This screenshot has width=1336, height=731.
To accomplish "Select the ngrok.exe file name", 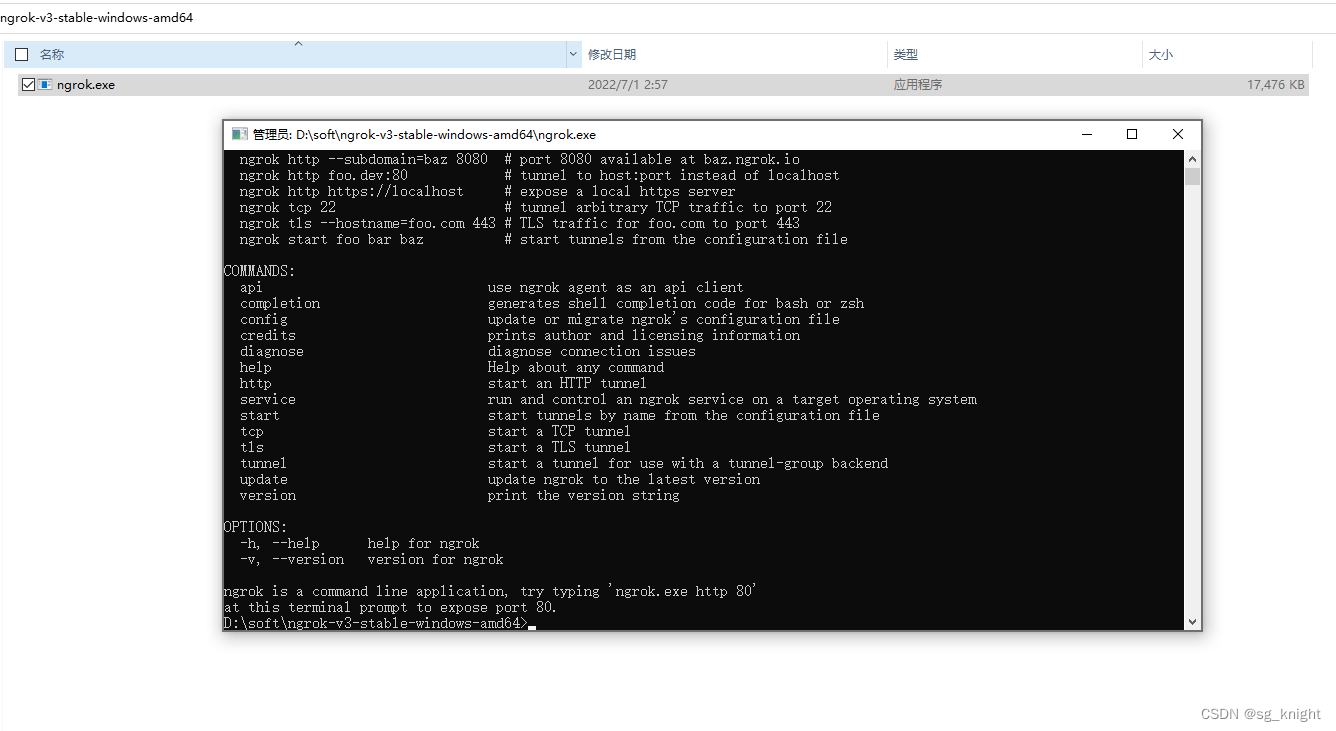I will tap(86, 85).
